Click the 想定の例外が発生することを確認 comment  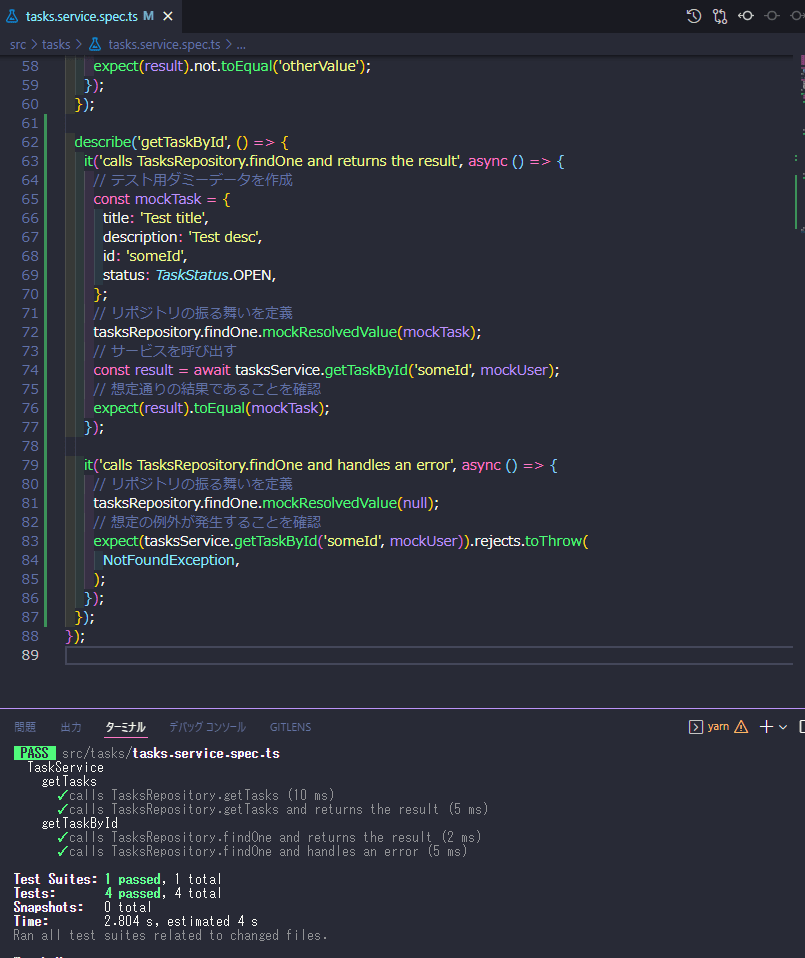click(x=207, y=522)
